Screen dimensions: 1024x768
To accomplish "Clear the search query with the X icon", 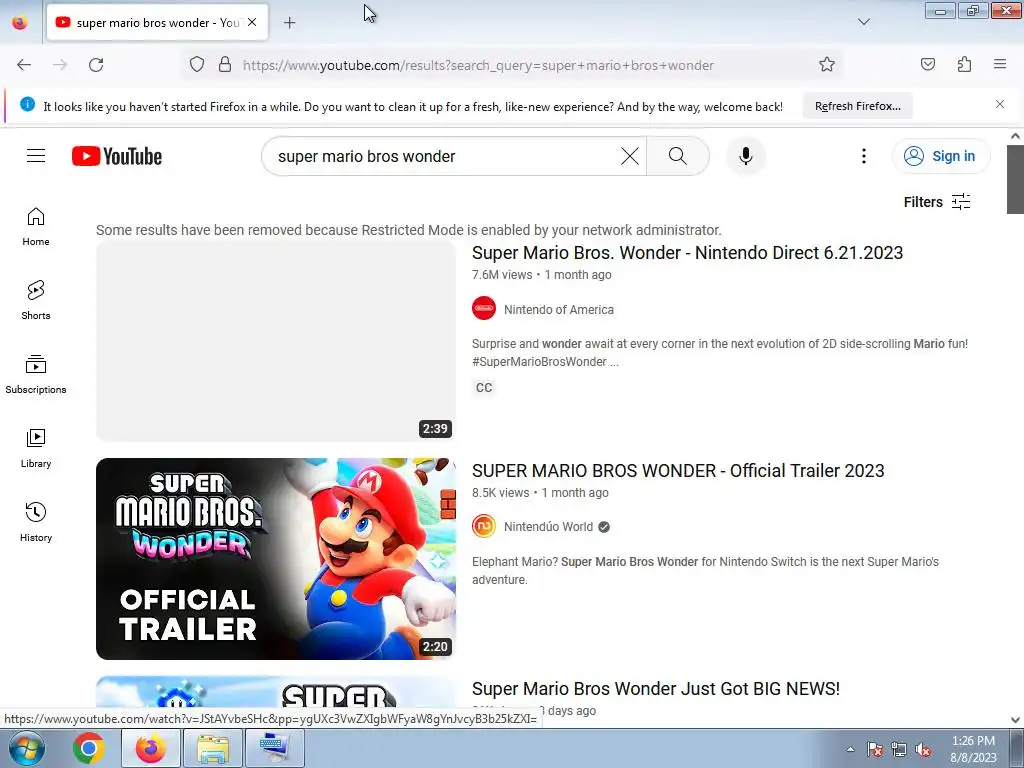I will [630, 156].
